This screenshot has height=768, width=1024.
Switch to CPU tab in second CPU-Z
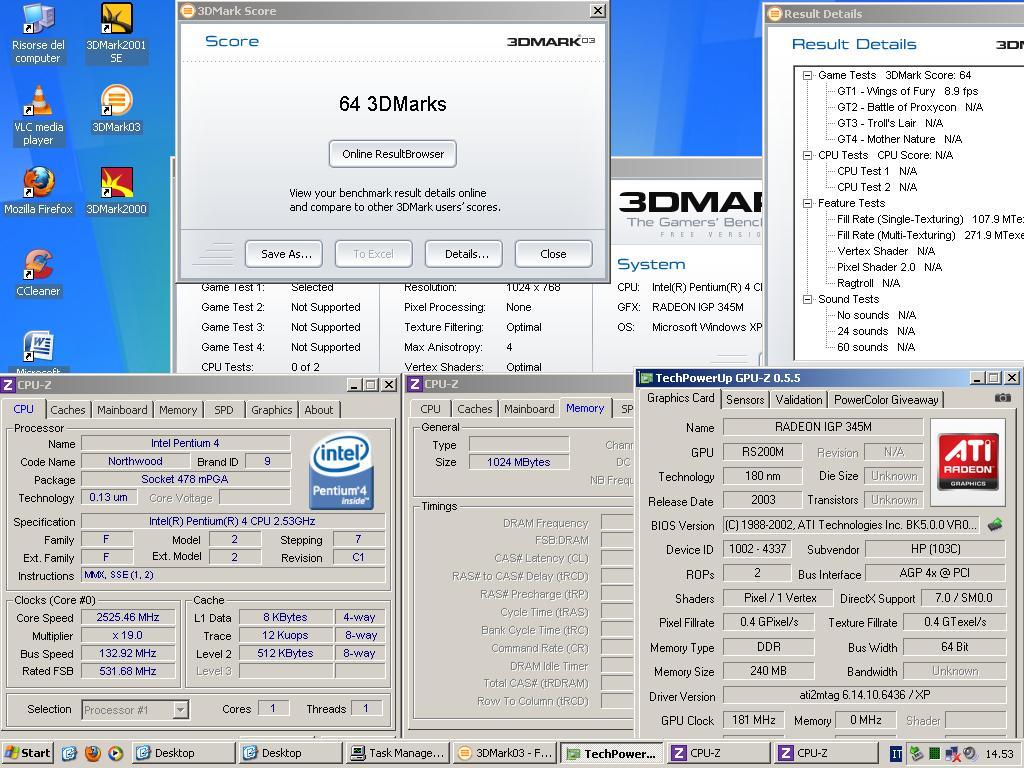tap(430, 409)
